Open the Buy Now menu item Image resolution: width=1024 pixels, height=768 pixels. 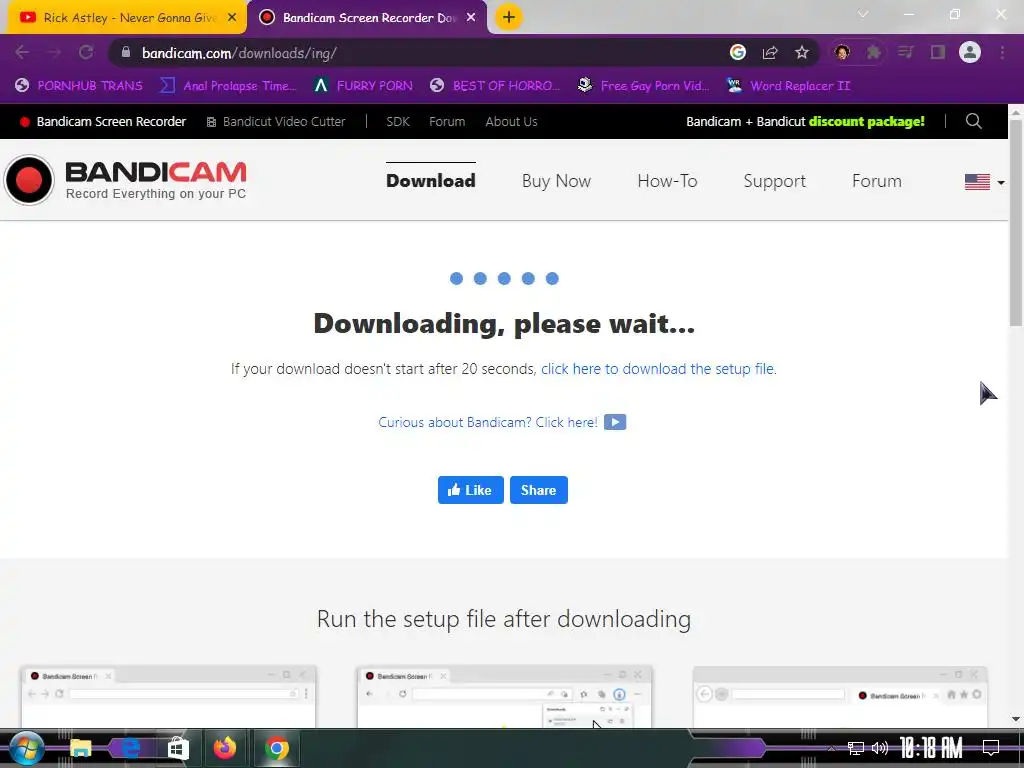click(x=556, y=181)
